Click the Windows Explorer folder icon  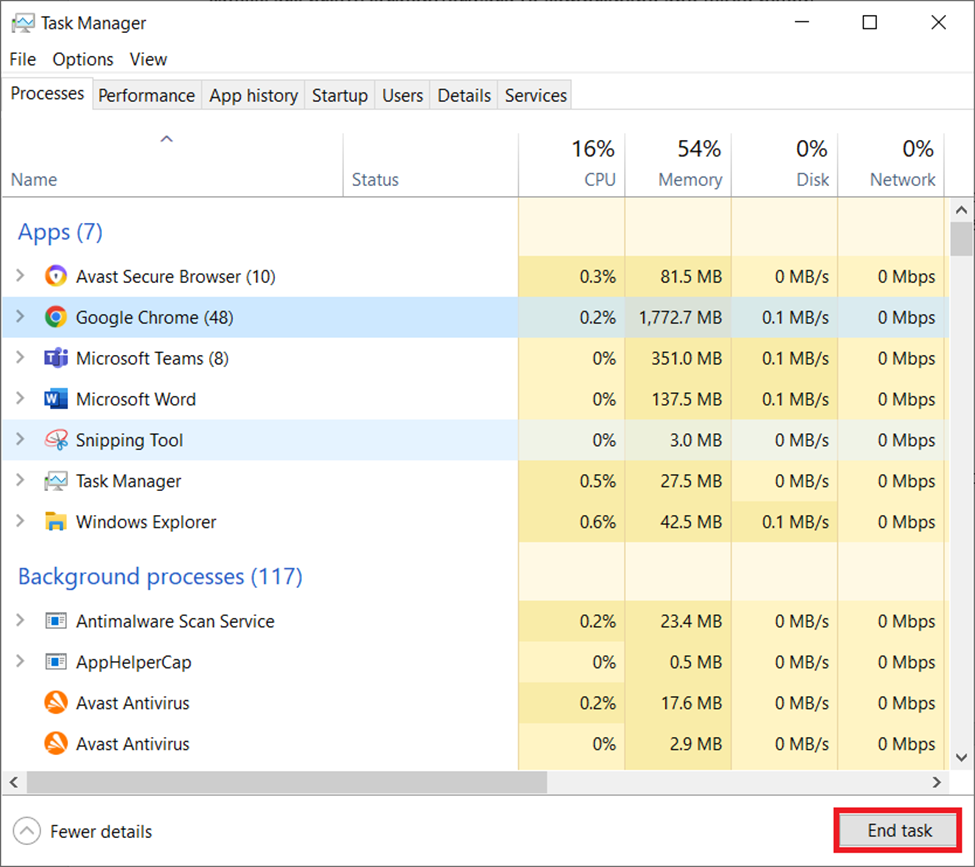[56, 522]
